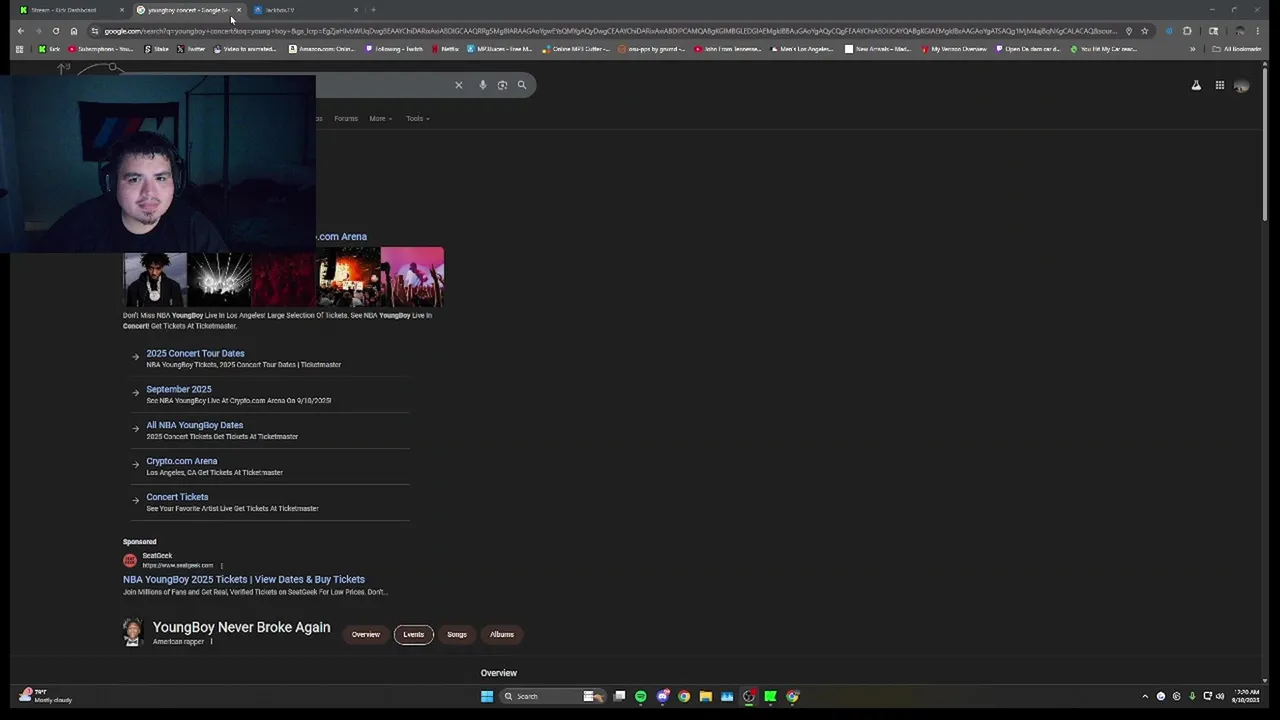Image resolution: width=1280 pixels, height=720 pixels.
Task: Open the Following Twitch bookmark
Action: tap(396, 49)
